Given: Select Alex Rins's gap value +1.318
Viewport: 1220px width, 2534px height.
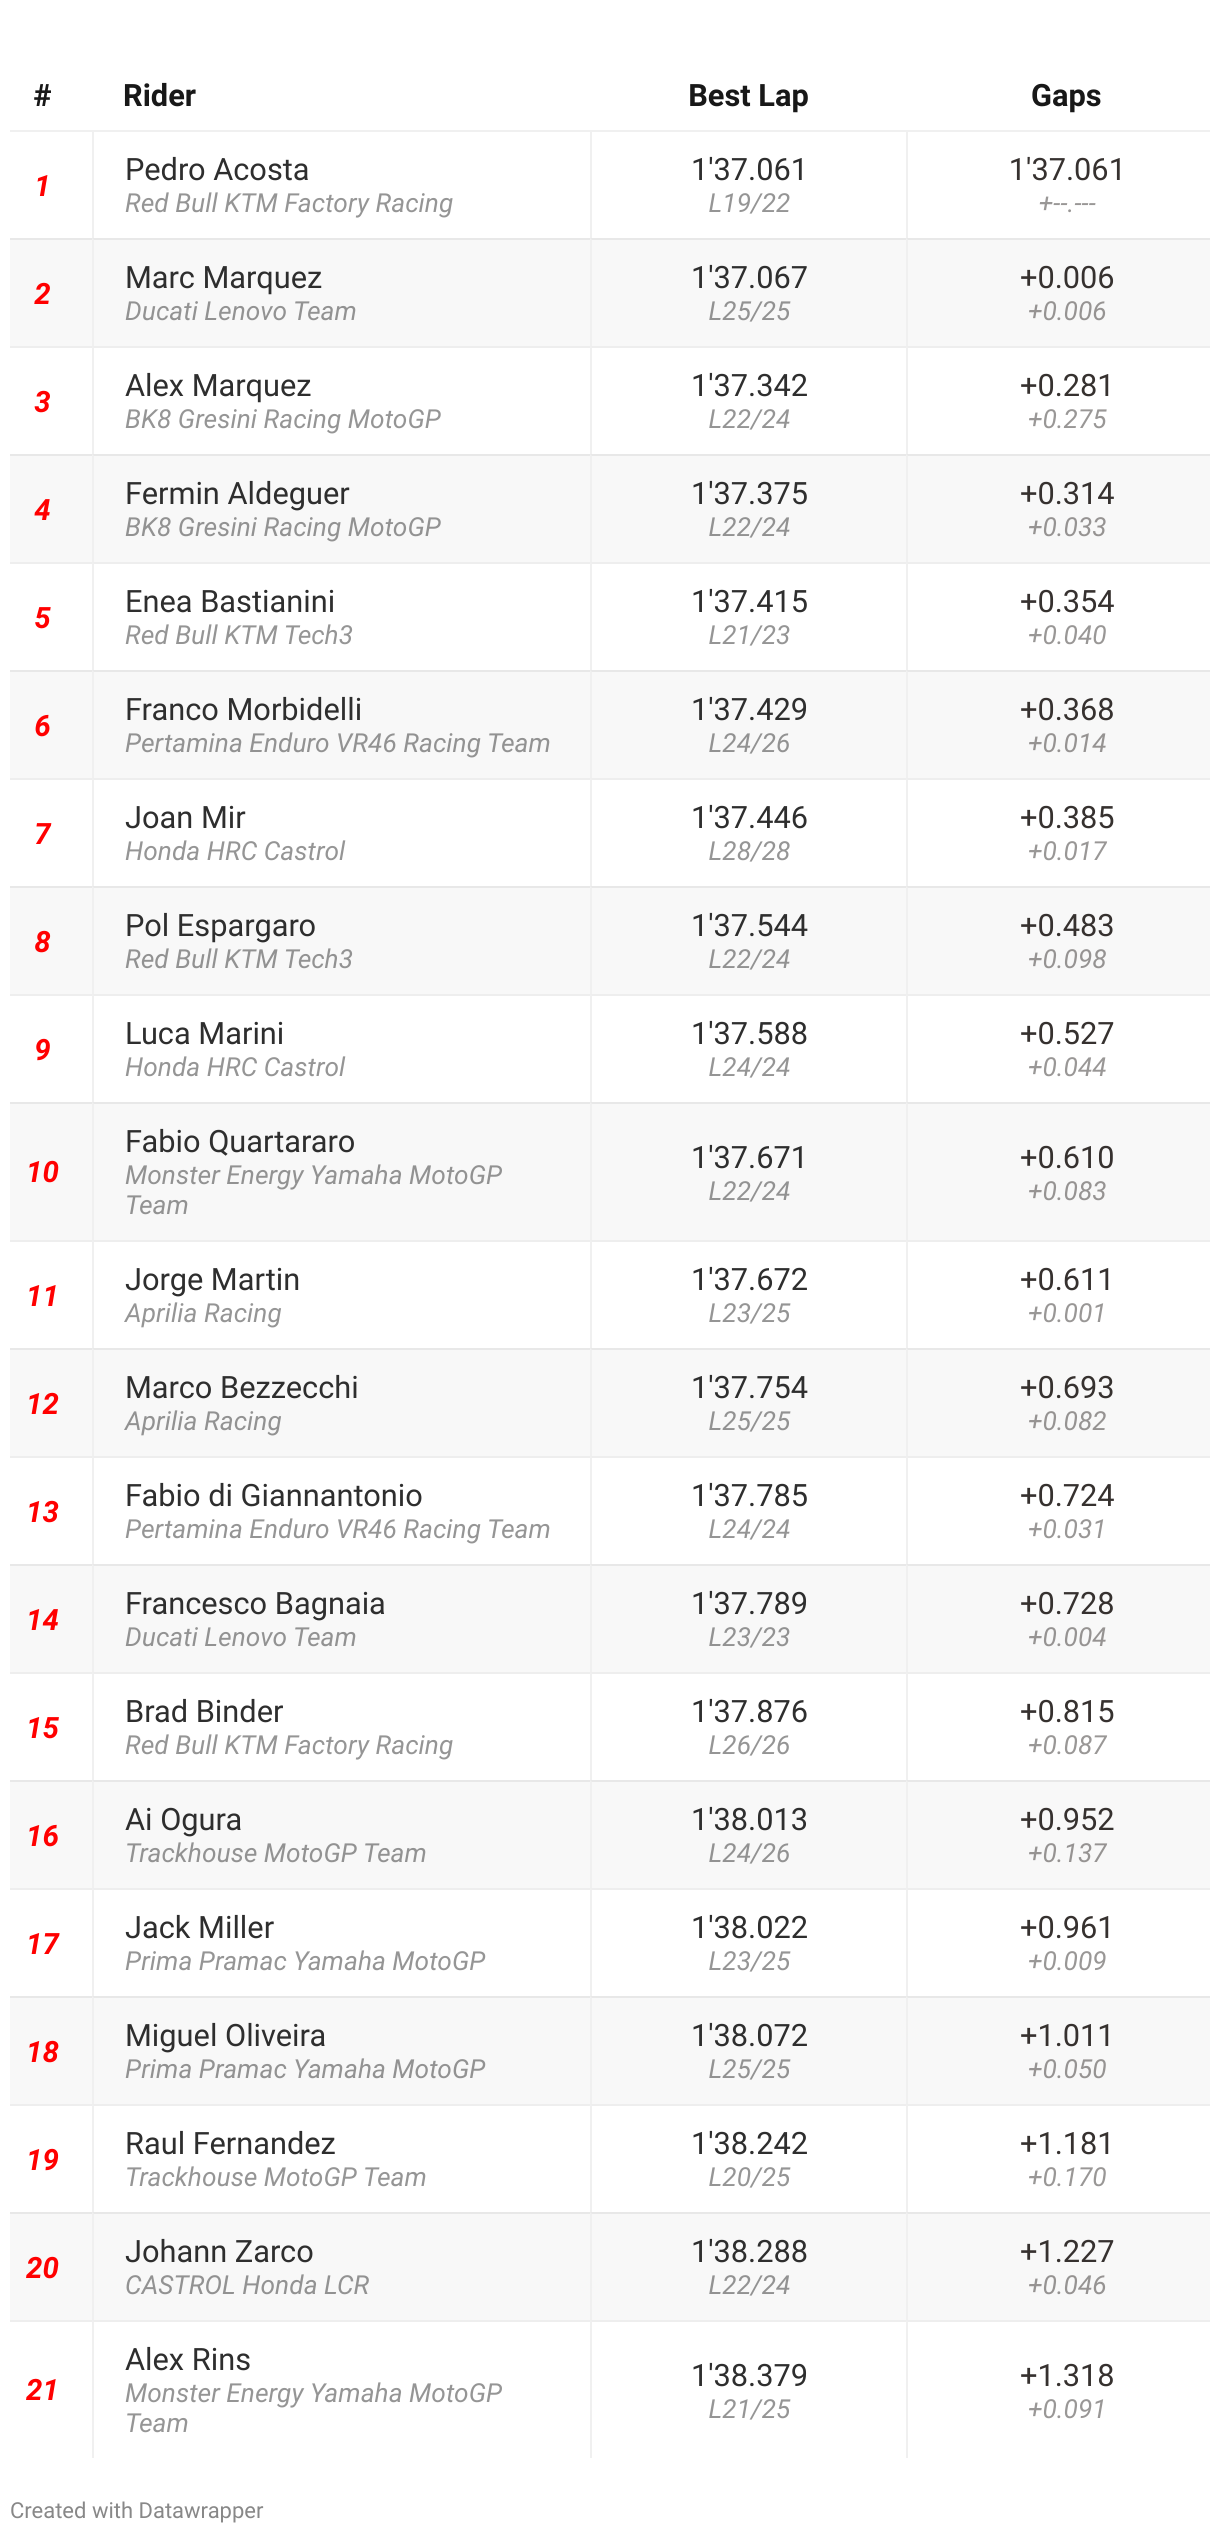Looking at the screenshot, I should (x=1066, y=2376).
